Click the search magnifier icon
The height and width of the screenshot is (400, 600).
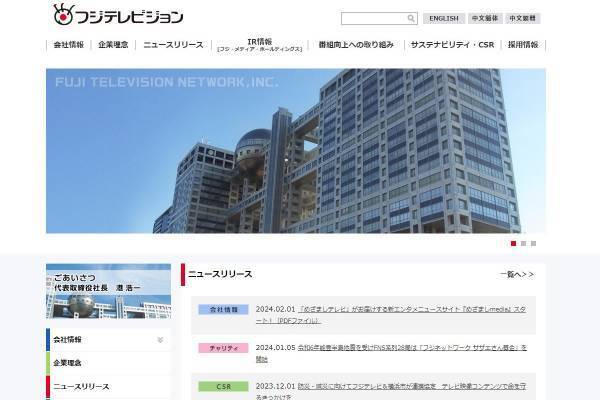(x=411, y=18)
